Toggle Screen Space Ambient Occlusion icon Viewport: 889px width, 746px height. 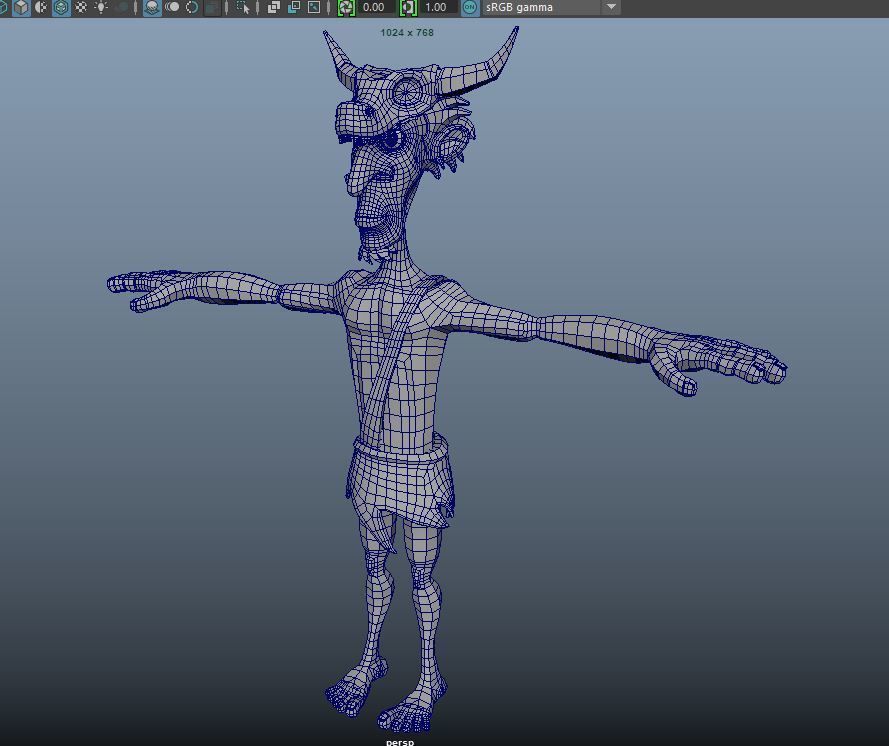(152, 7)
